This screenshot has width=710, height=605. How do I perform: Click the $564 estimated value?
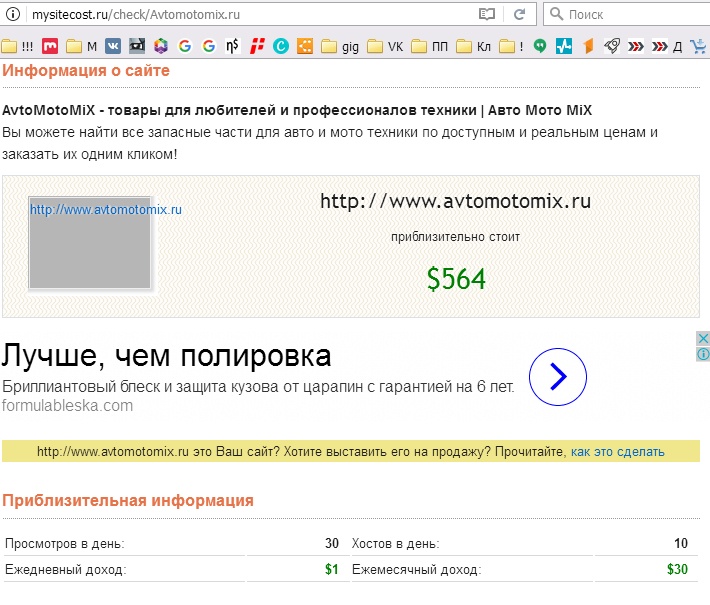(x=456, y=278)
